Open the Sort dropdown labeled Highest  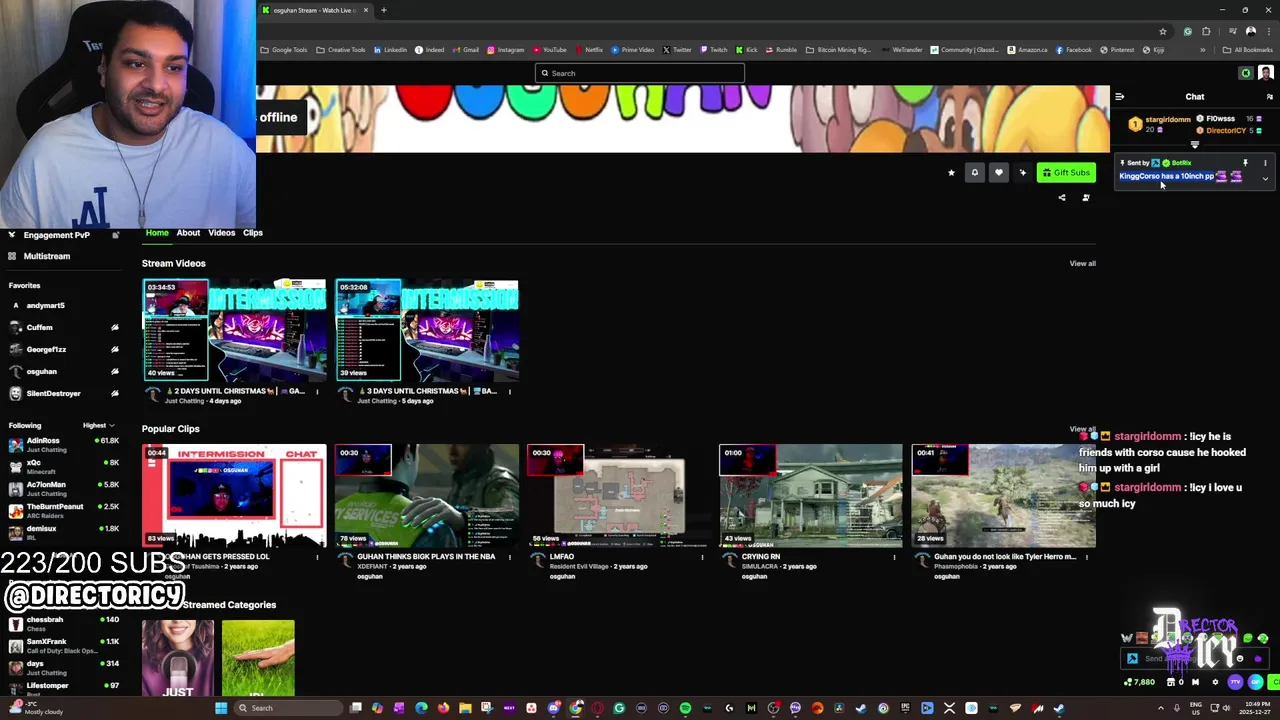point(99,425)
